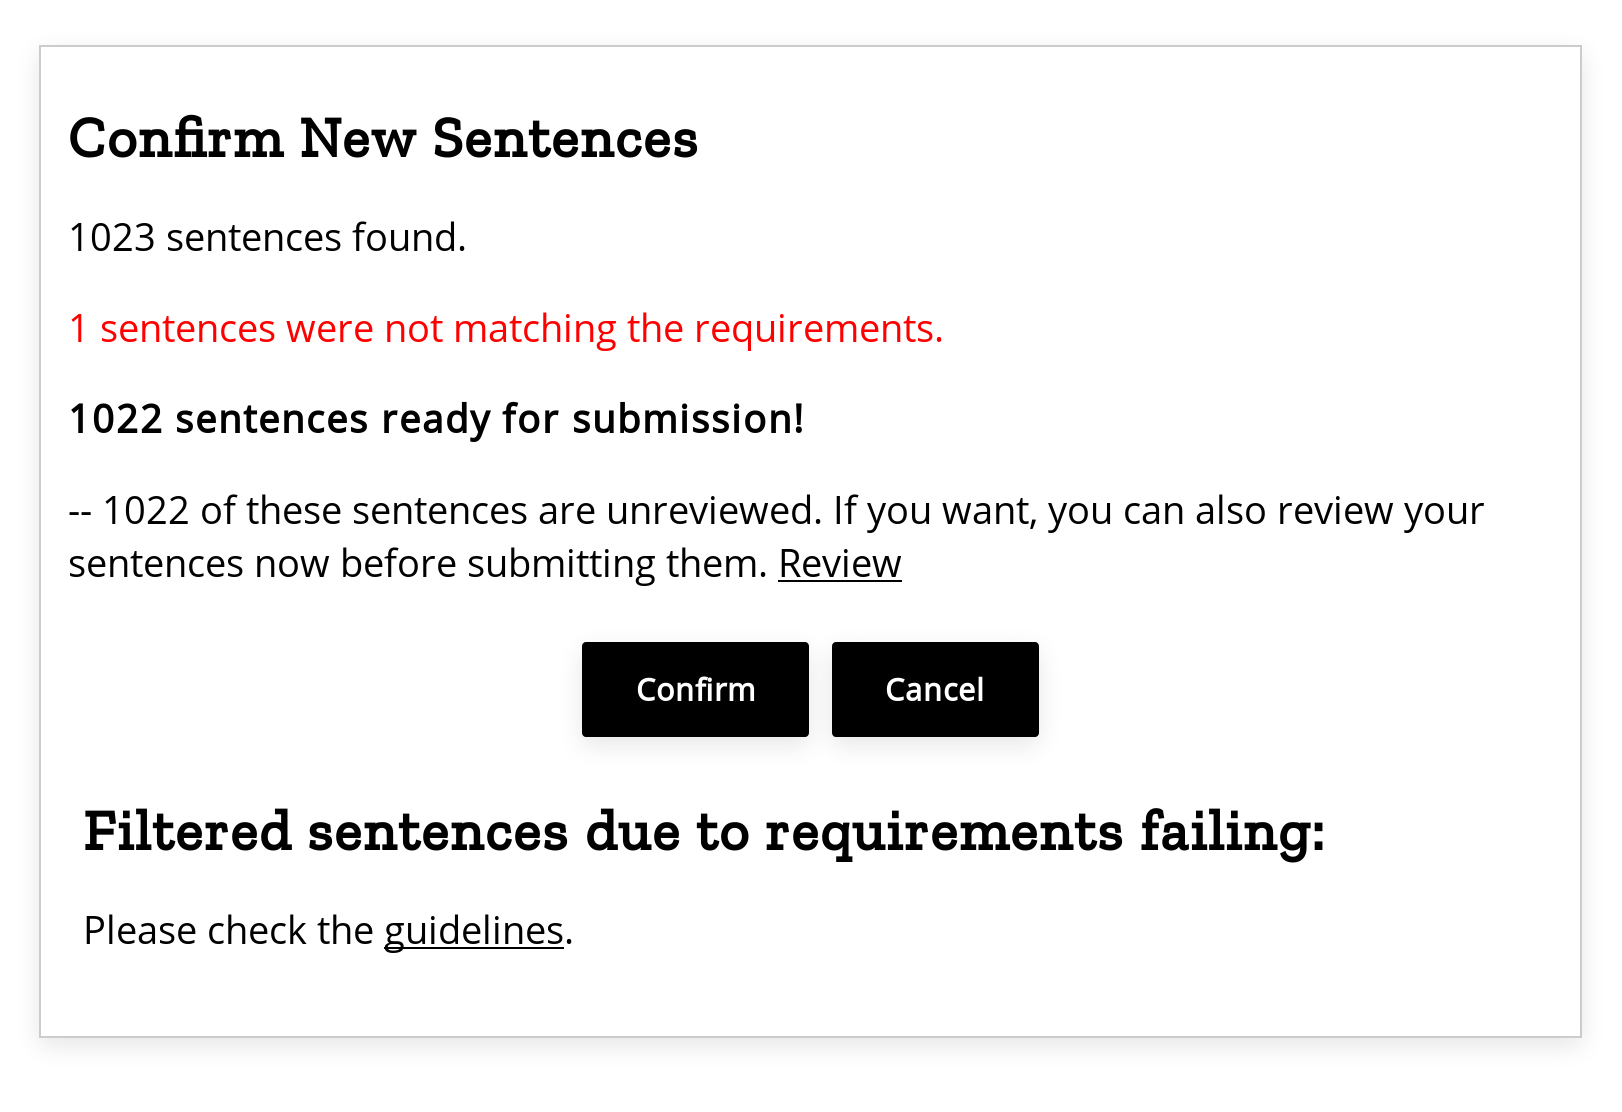This screenshot has height=1112, width=1622.
Task: Click the Confirm button
Action: click(x=694, y=689)
